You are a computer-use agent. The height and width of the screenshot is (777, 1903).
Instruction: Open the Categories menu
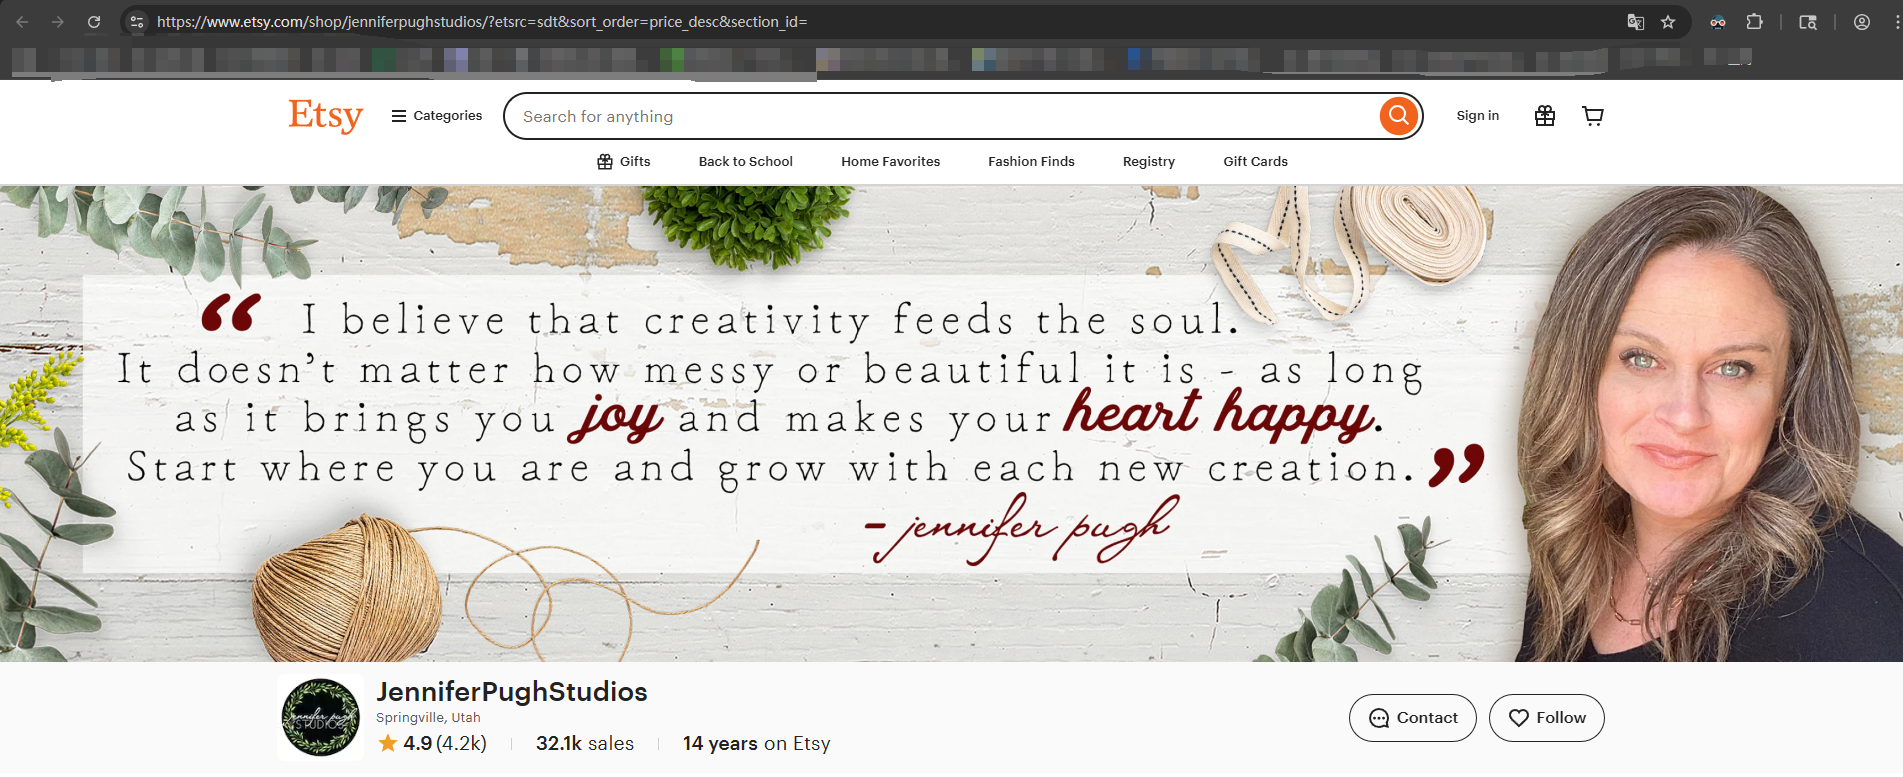(437, 116)
